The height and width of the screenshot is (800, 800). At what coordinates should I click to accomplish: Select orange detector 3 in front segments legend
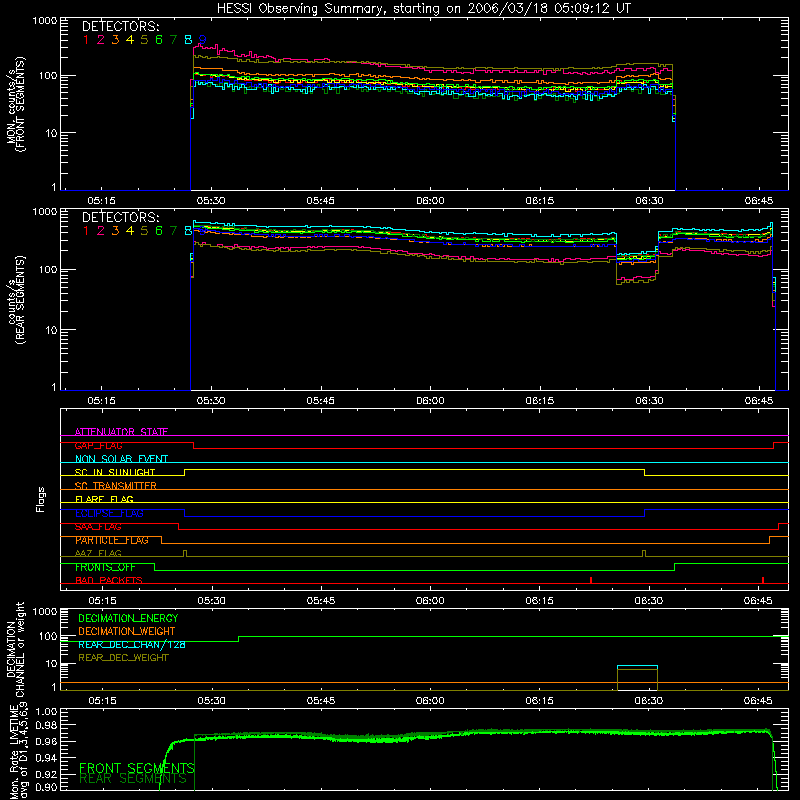115,40
